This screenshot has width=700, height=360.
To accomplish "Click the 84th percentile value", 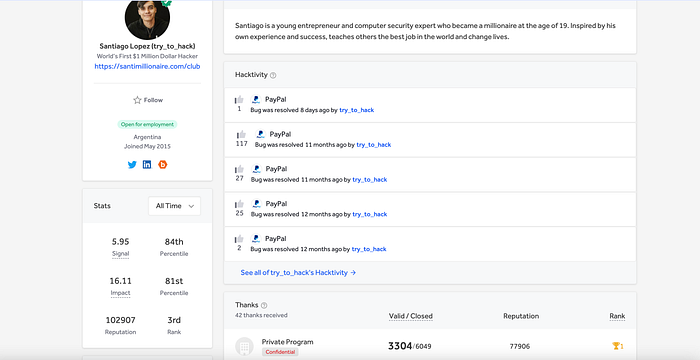I will pos(174,242).
